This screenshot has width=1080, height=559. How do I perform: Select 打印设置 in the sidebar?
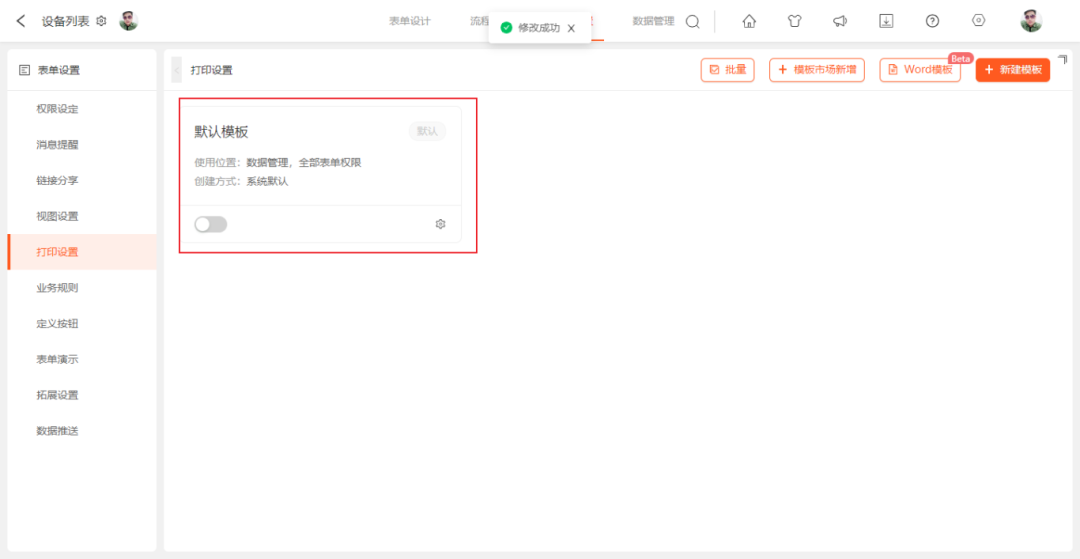click(x=82, y=252)
